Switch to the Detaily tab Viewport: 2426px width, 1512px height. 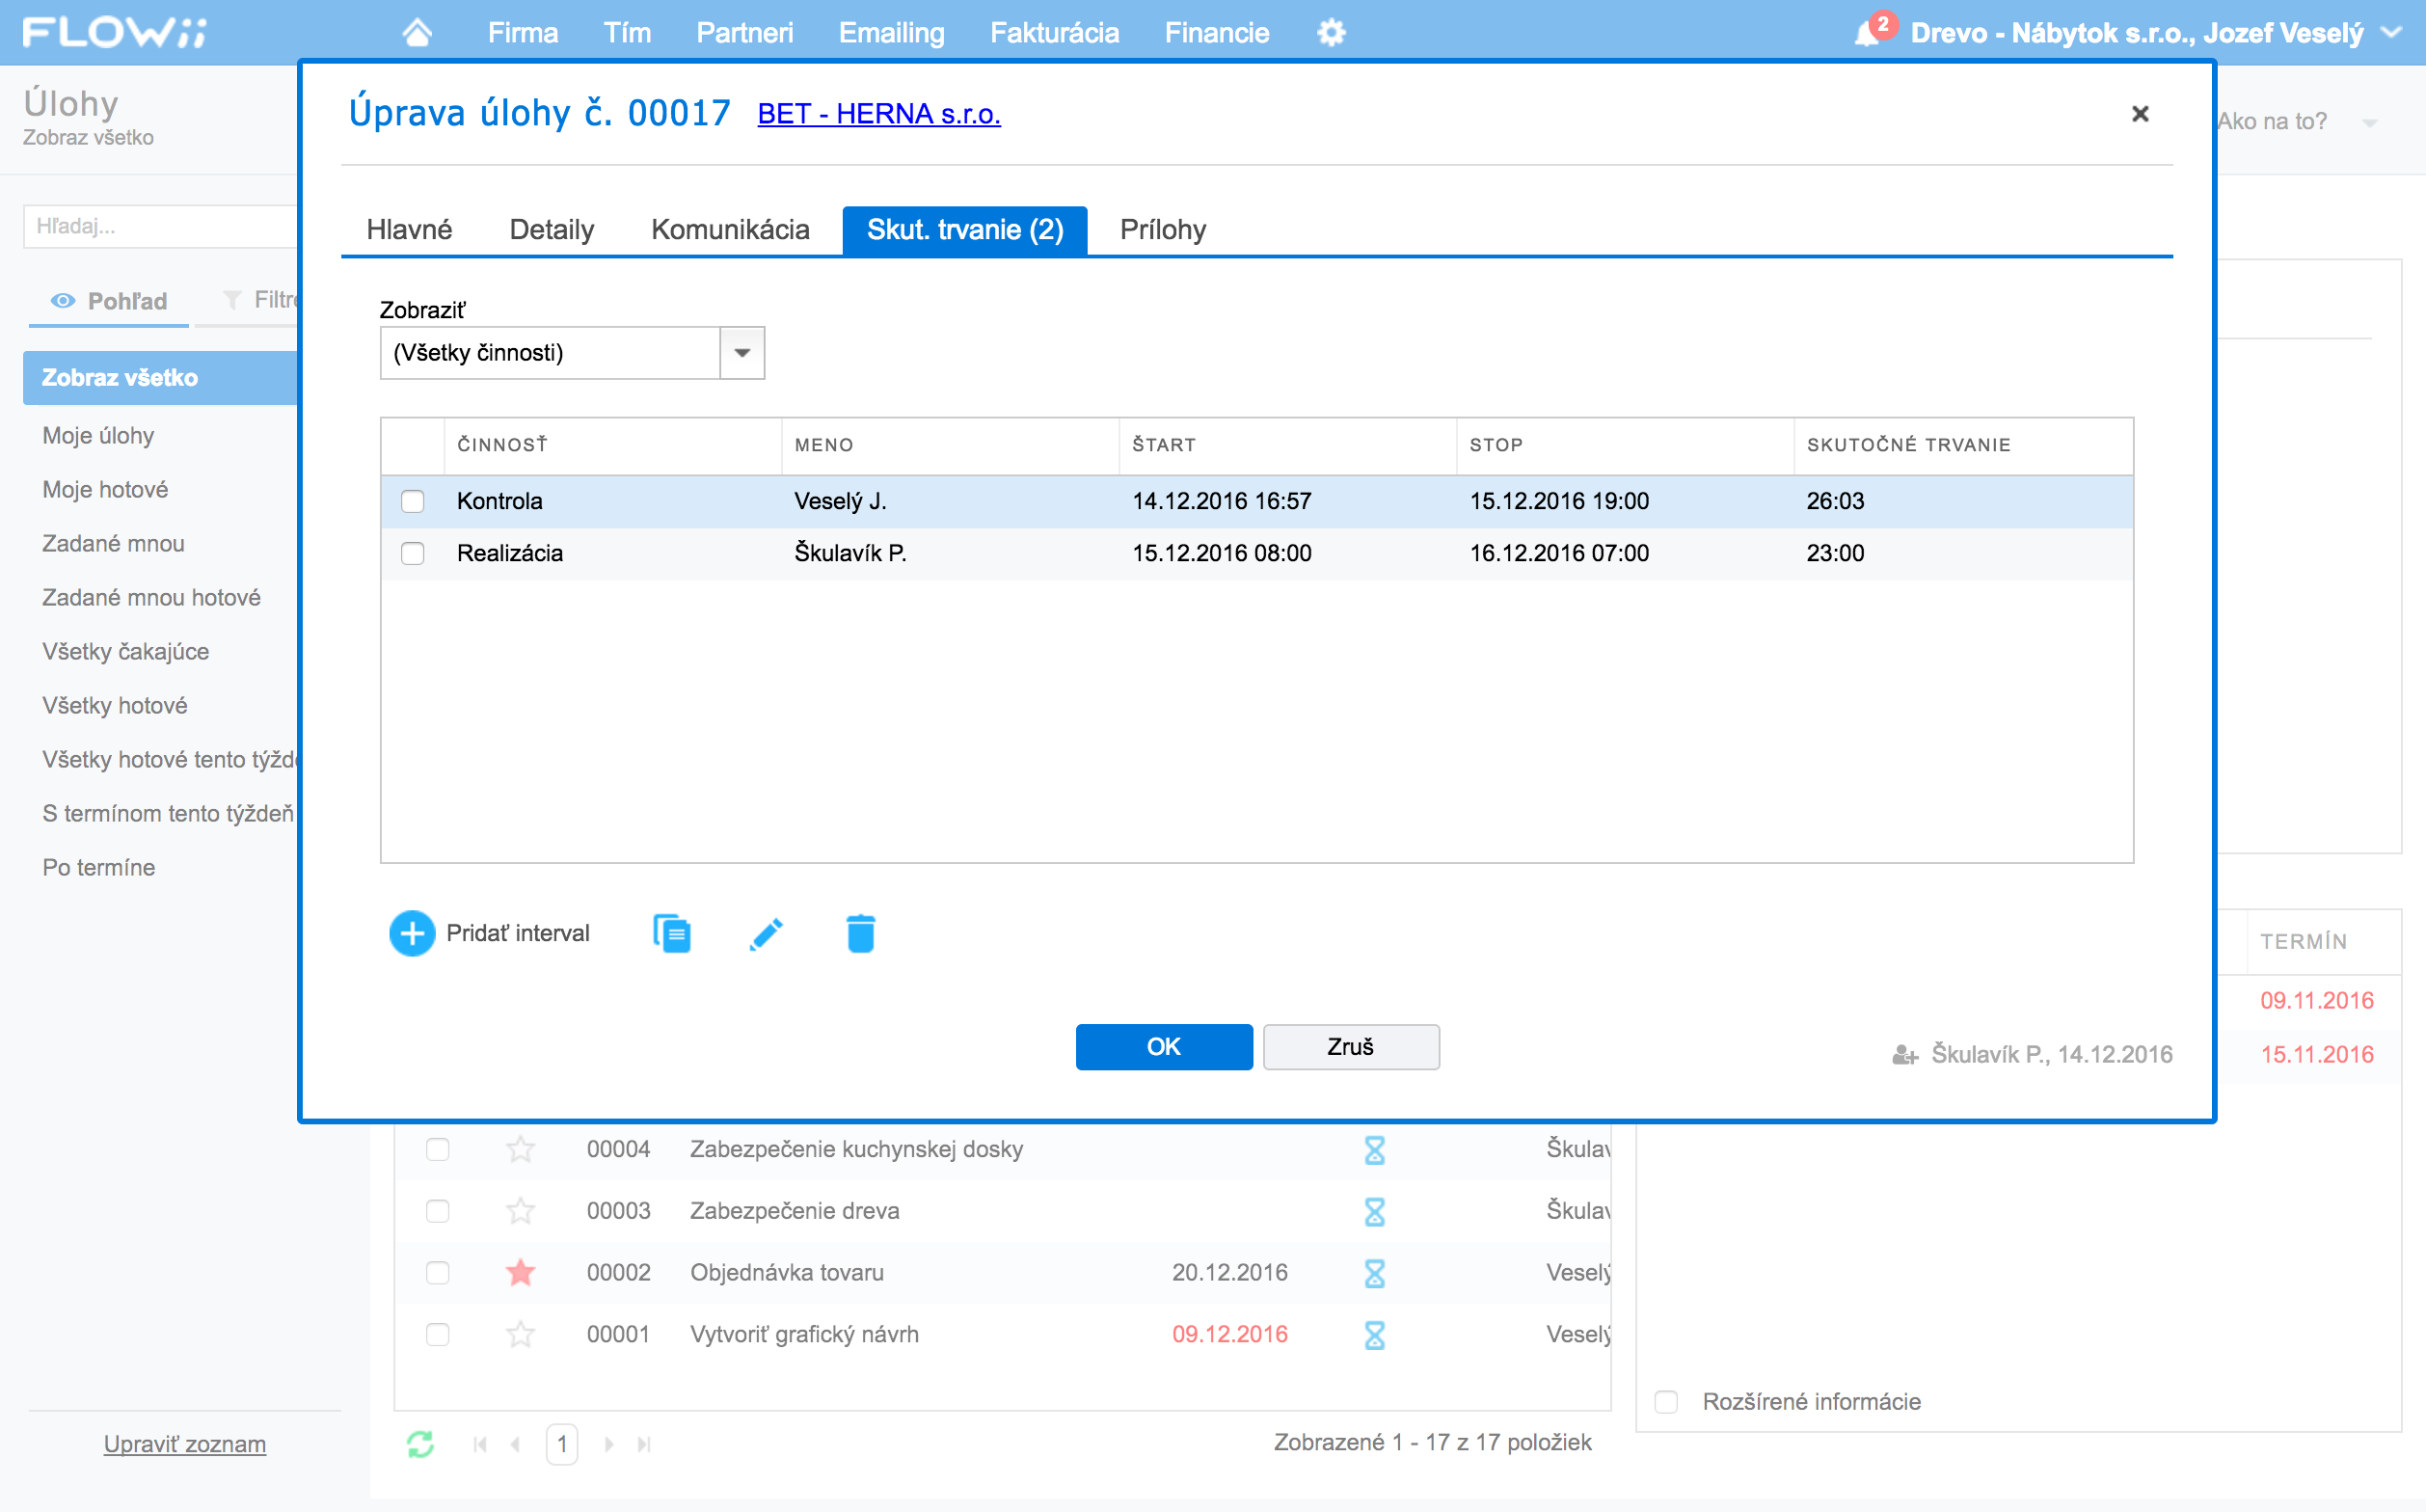pyautogui.click(x=552, y=230)
